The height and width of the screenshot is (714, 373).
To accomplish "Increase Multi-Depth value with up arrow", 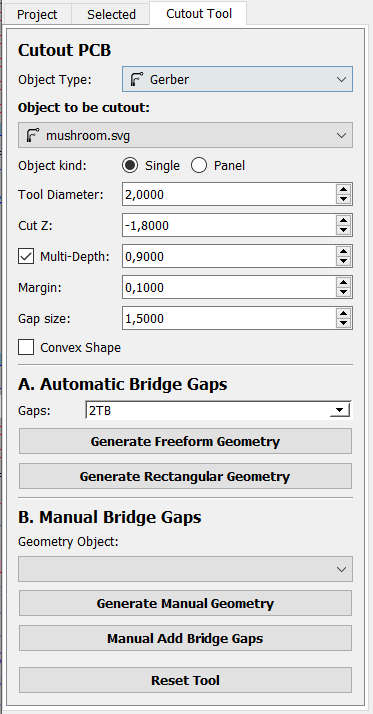I will click(343, 251).
